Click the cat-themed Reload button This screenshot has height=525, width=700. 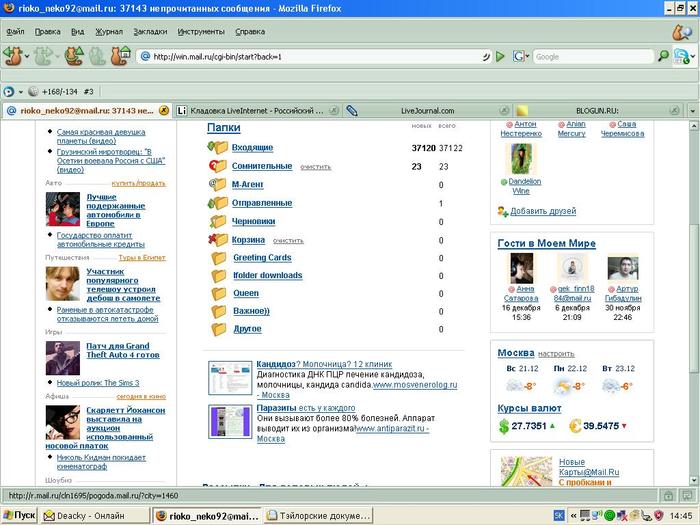[74, 56]
